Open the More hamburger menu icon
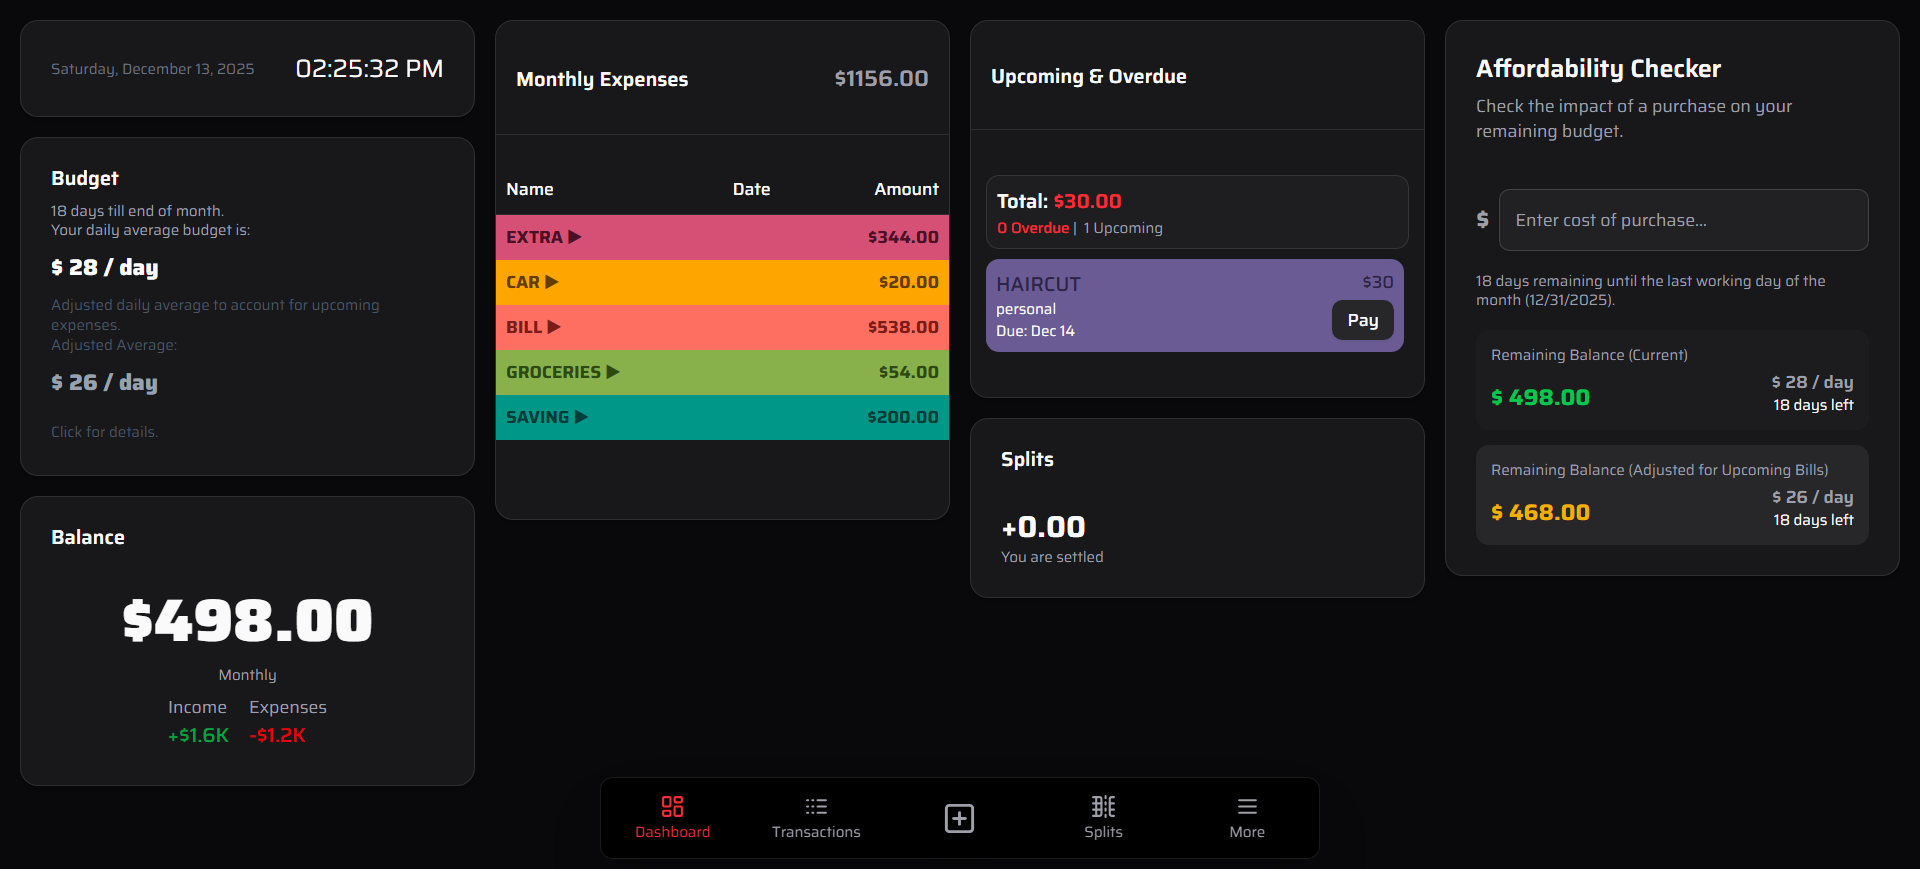The height and width of the screenshot is (869, 1920). coord(1247,807)
